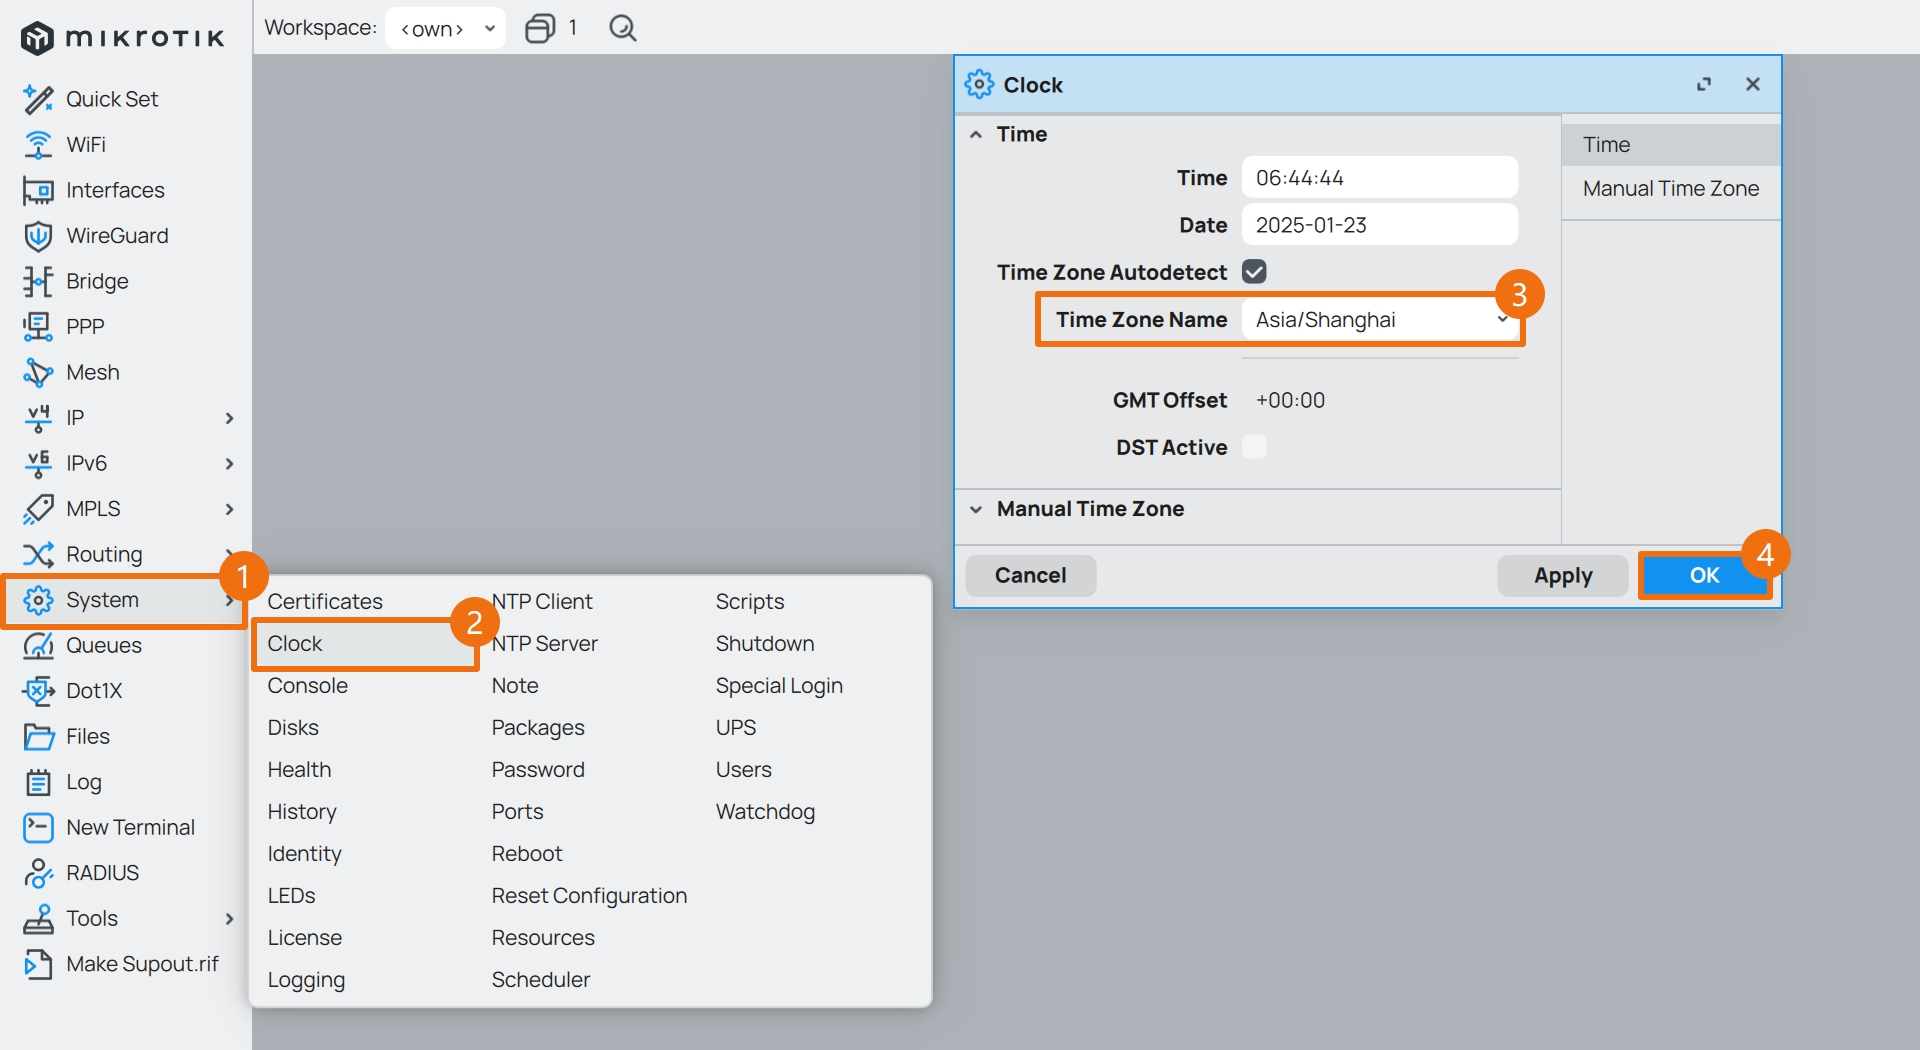Click the Quick Set wand icon
The width and height of the screenshot is (1920, 1050).
[38, 99]
